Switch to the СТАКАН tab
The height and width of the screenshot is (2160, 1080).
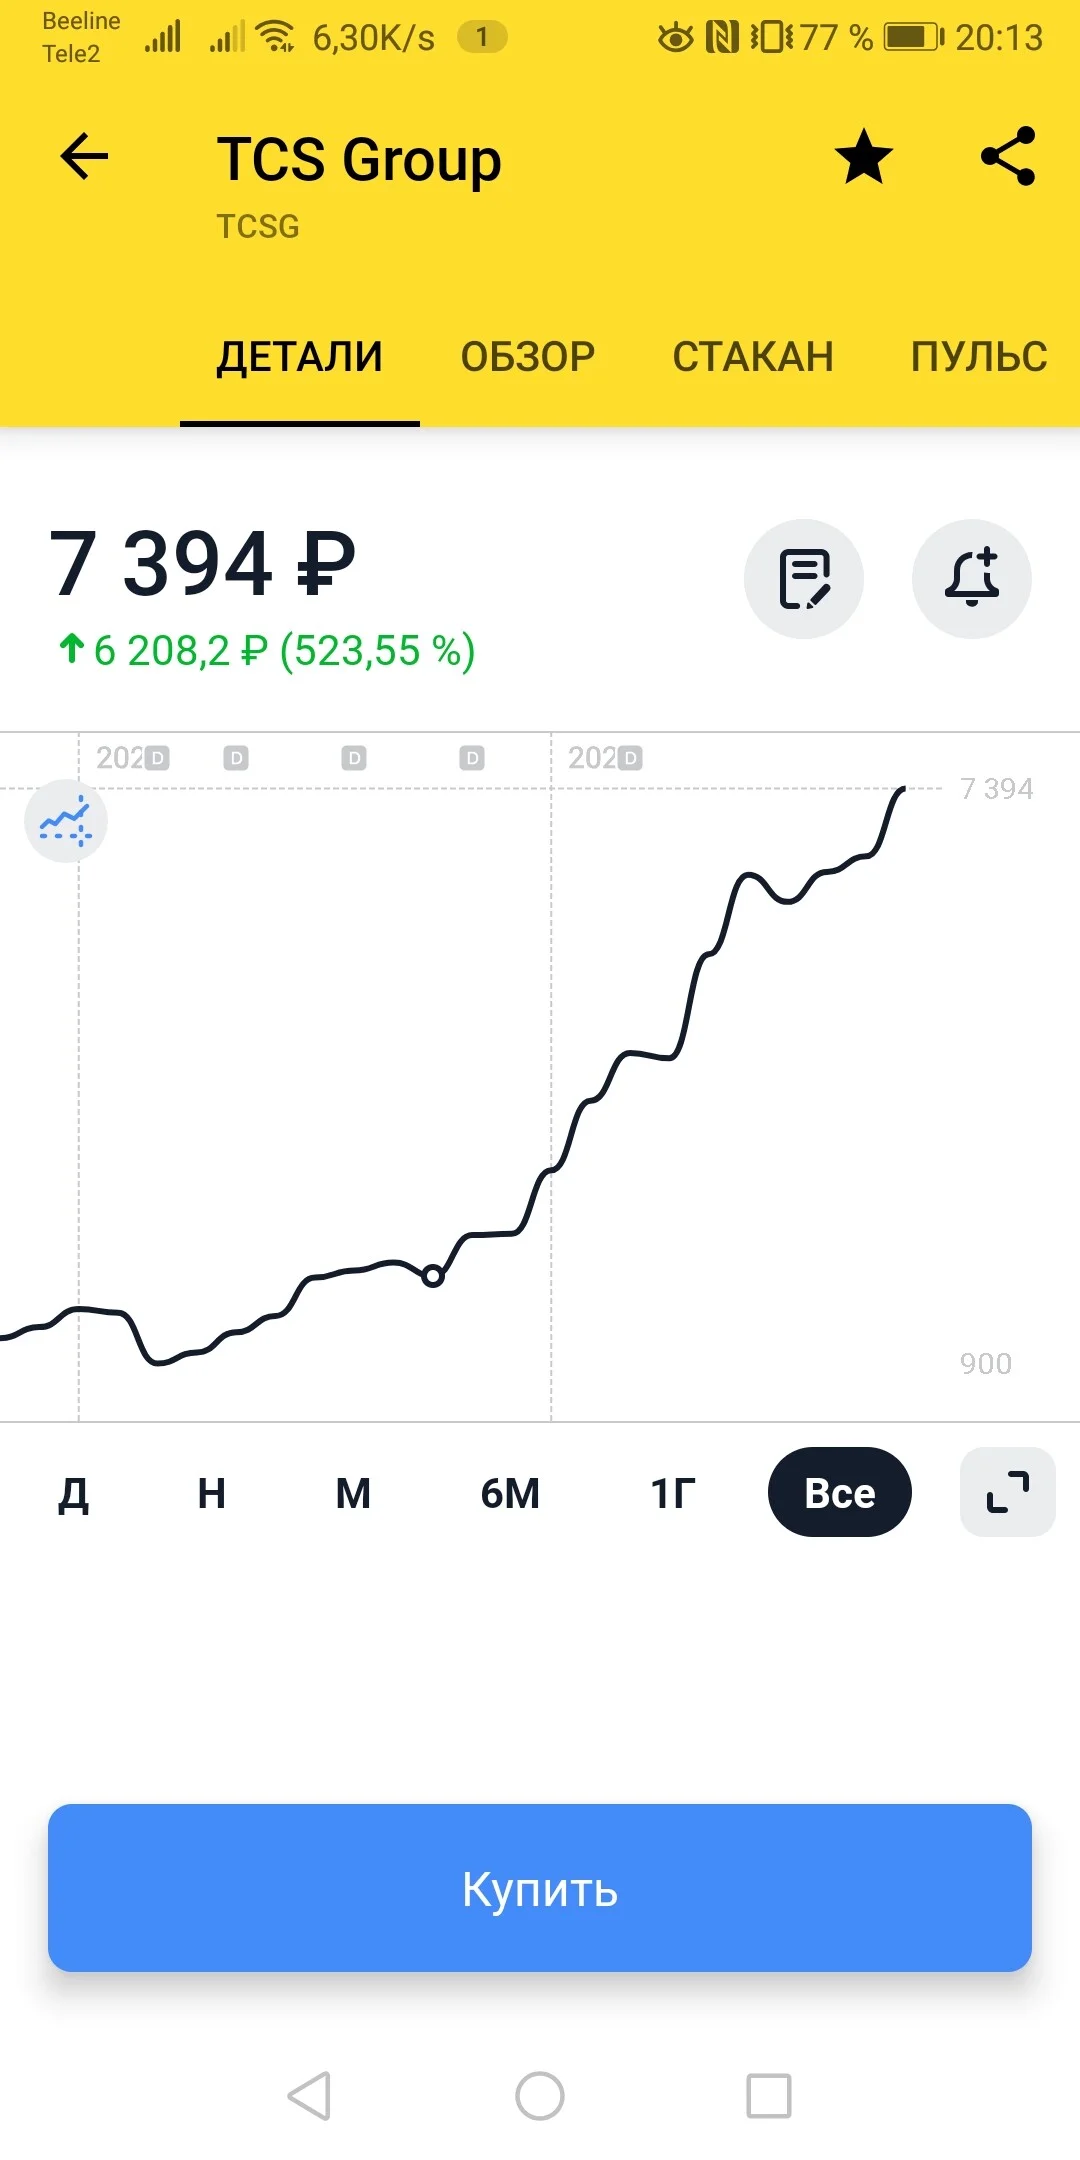click(753, 357)
